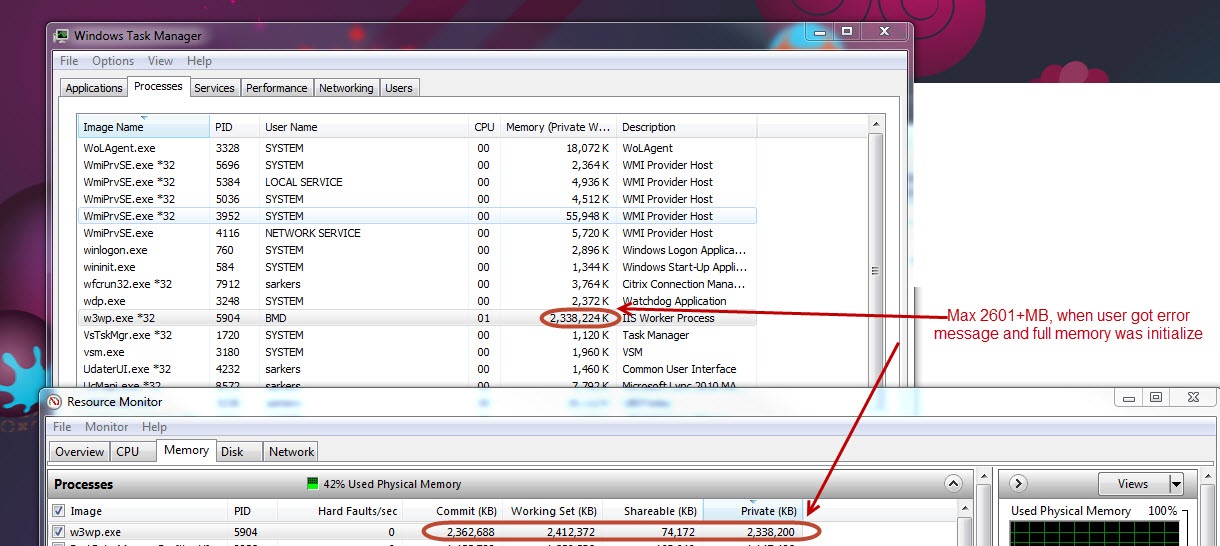Select the WmiPrvSE.exe row with PID 3952
This screenshot has height=546, width=1220.
[417, 216]
